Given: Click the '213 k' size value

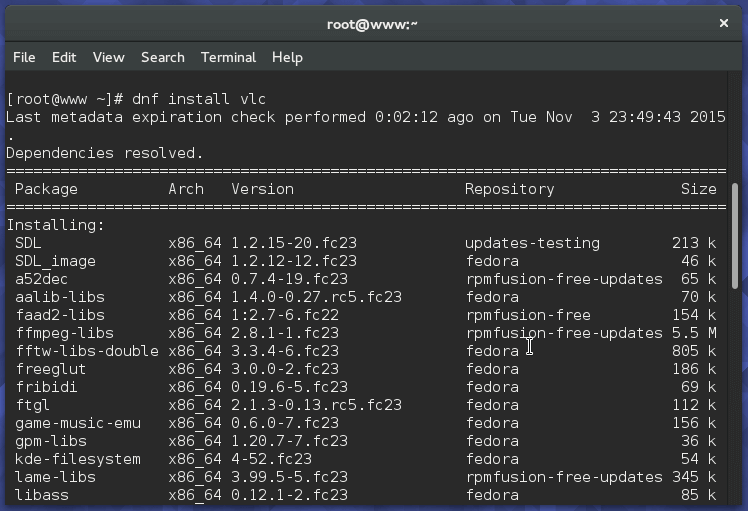Looking at the screenshot, I should pyautogui.click(x=694, y=243).
